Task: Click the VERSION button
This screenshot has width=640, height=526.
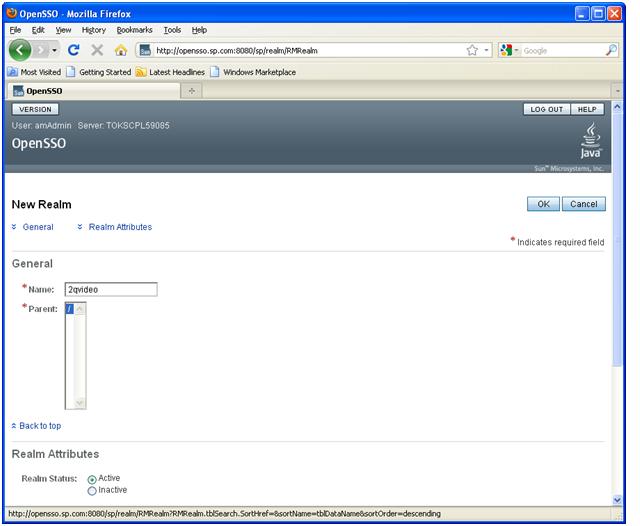Action: (35, 109)
